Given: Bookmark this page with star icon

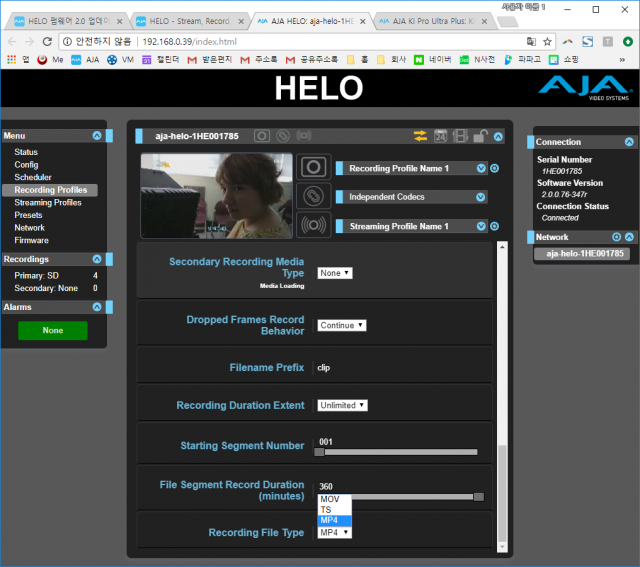Looking at the screenshot, I should 547,42.
